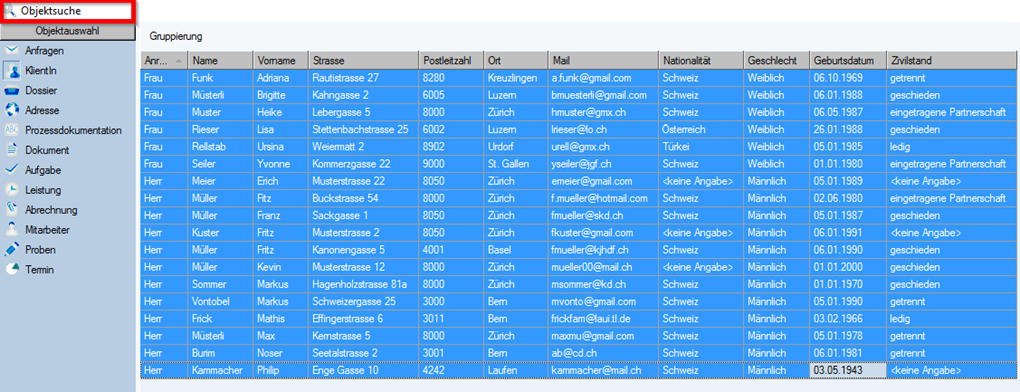Sort the table by Name column header
This screenshot has height=392, width=1020.
pos(220,60)
